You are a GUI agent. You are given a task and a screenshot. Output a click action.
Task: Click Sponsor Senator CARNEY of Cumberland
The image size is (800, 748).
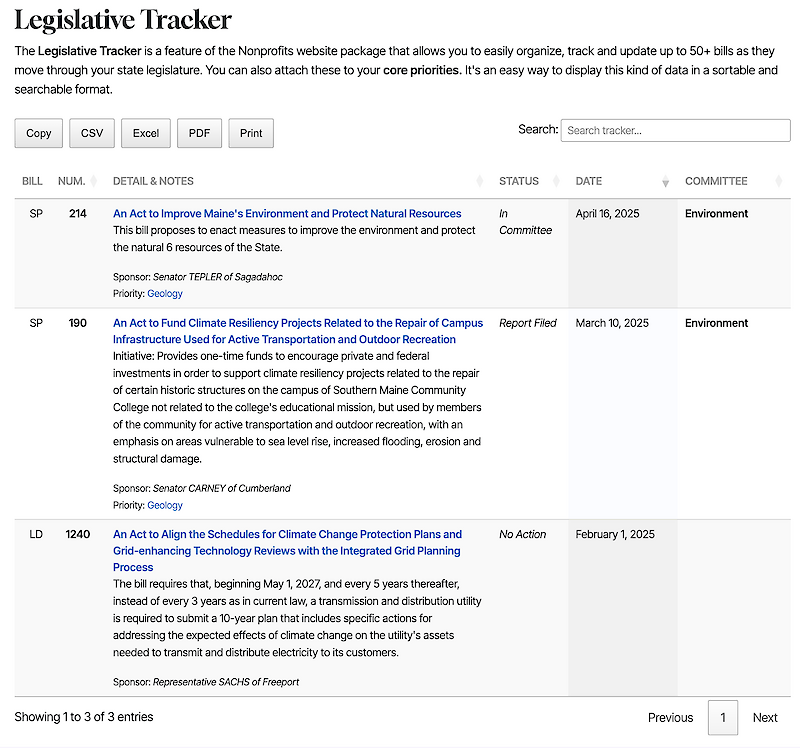202,488
